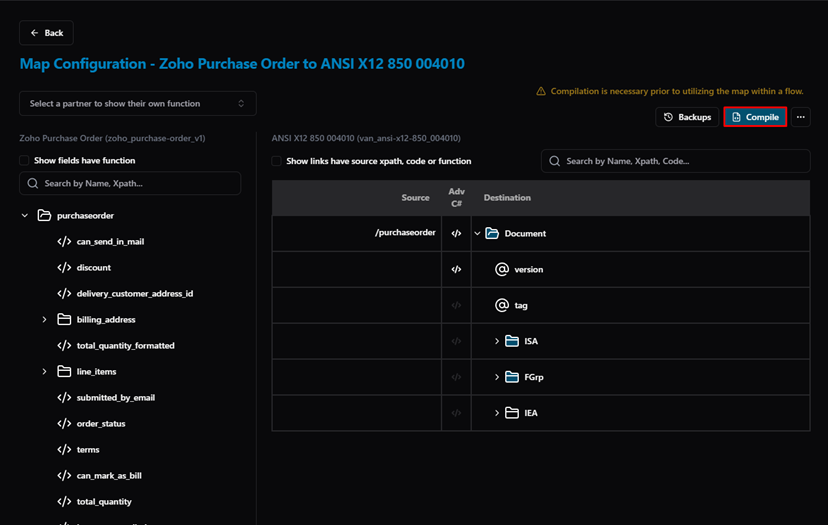Select the total_quantity_formatted field

pyautogui.click(x=126, y=345)
